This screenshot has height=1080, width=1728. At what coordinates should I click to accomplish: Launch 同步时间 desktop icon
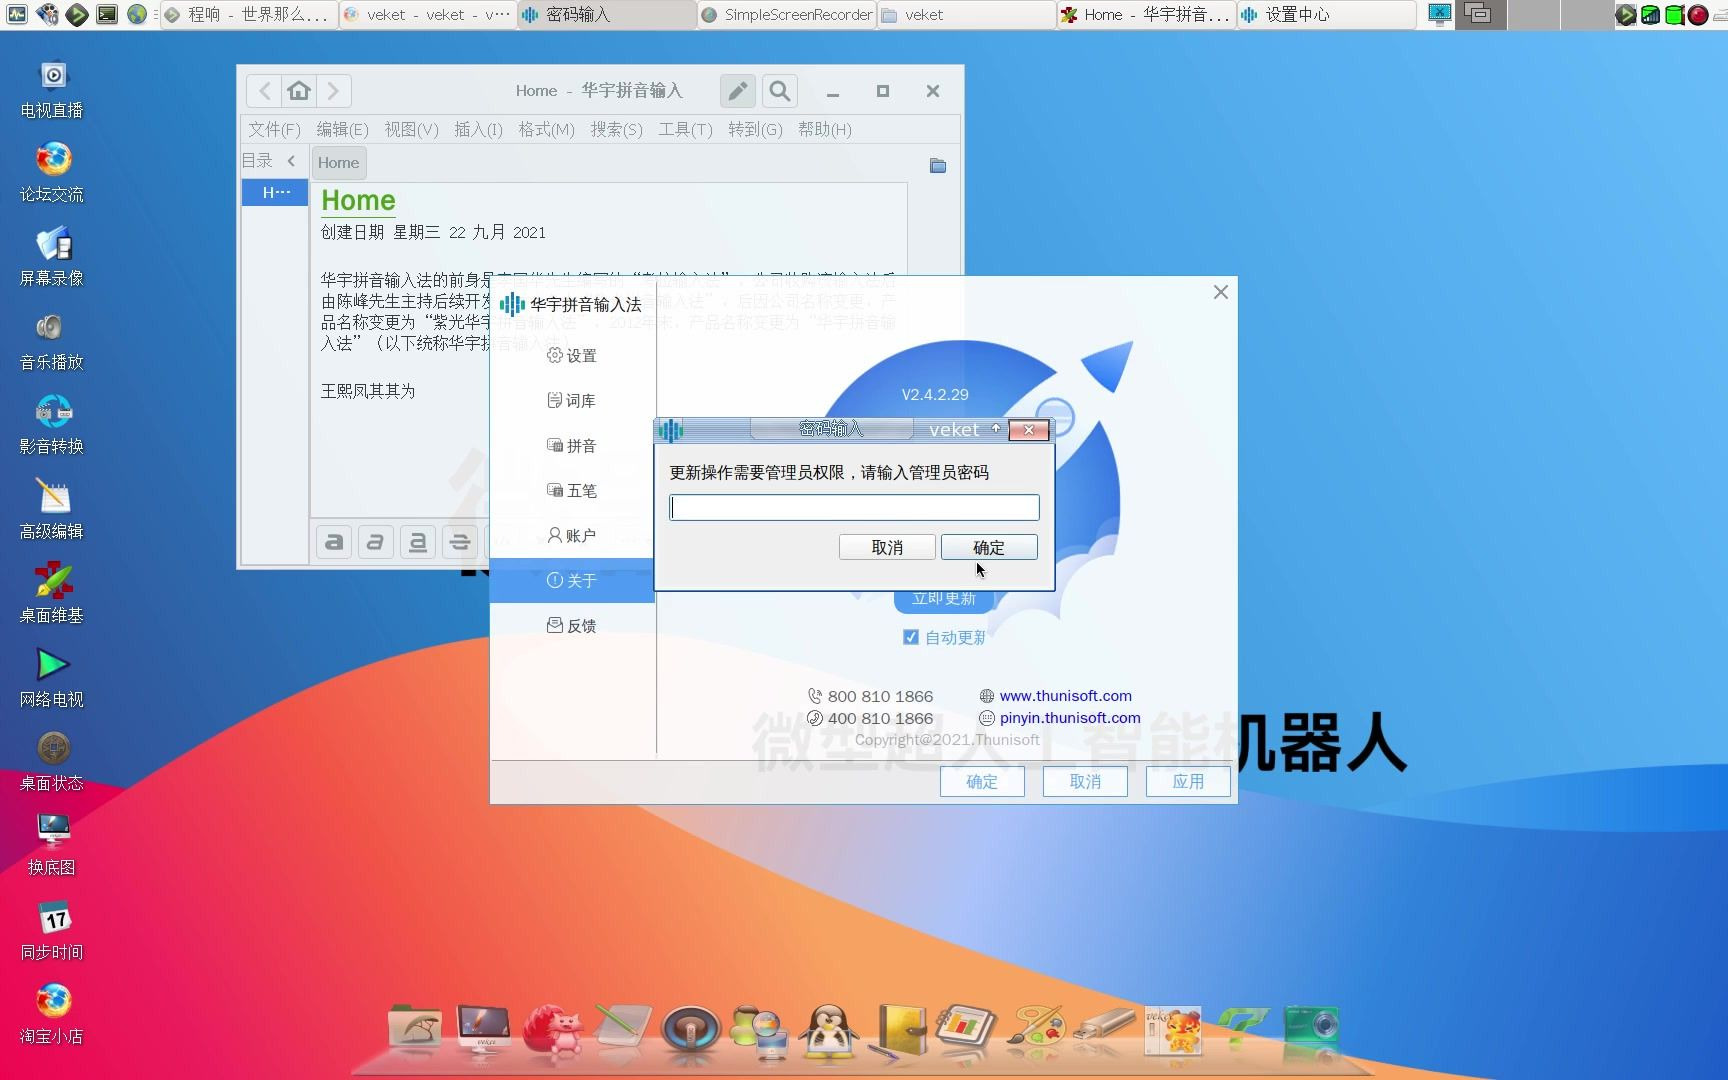[x=52, y=932]
